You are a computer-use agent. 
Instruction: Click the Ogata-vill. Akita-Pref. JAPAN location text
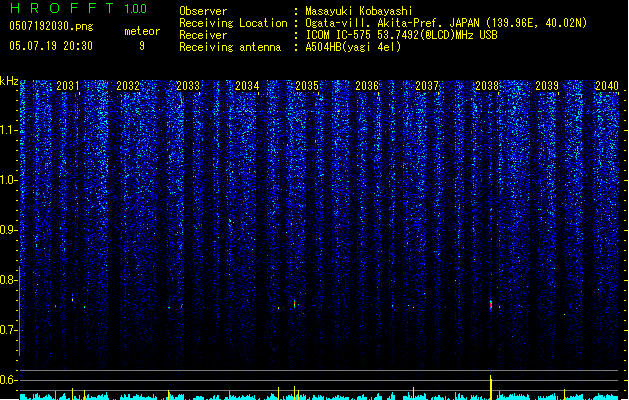(446, 23)
